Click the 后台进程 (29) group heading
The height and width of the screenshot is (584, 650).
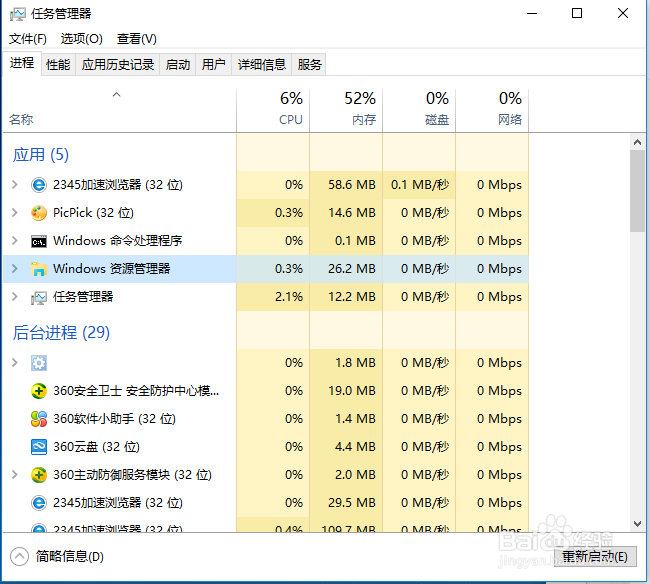point(61,332)
